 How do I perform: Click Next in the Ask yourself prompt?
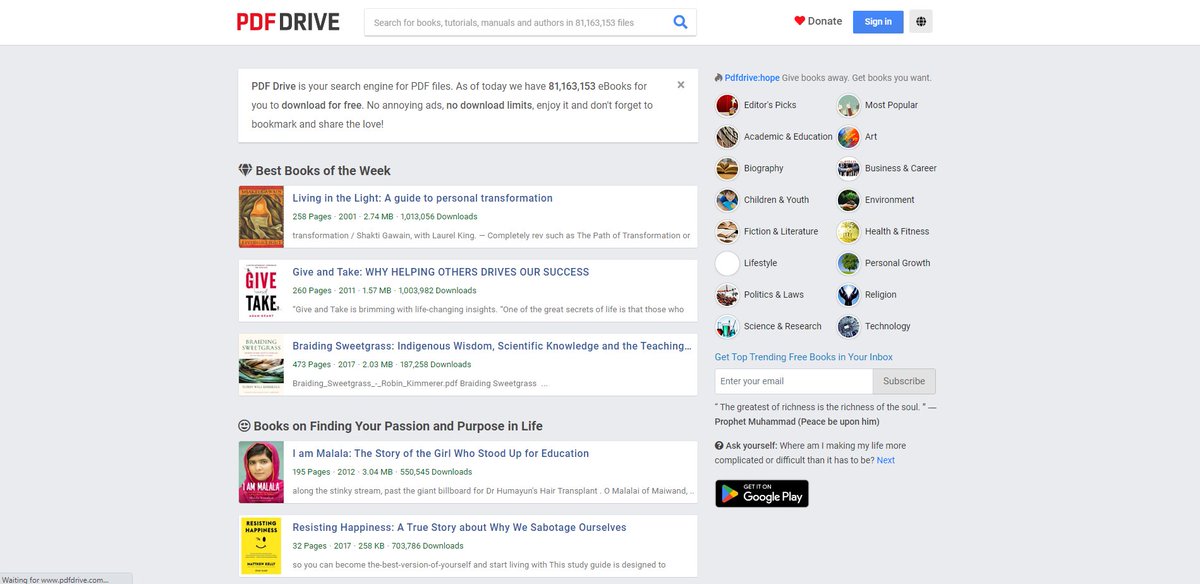click(x=886, y=461)
